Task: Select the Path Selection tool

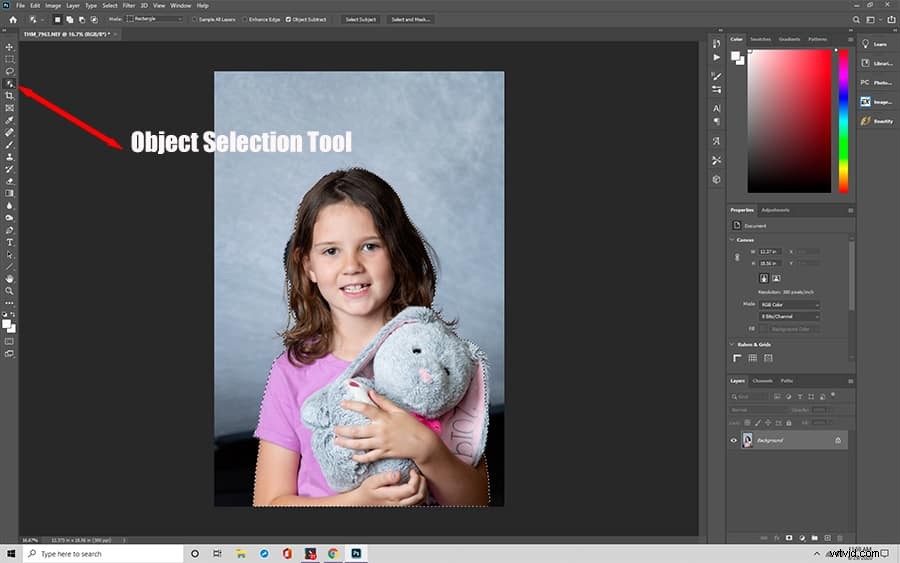Action: tap(9, 255)
